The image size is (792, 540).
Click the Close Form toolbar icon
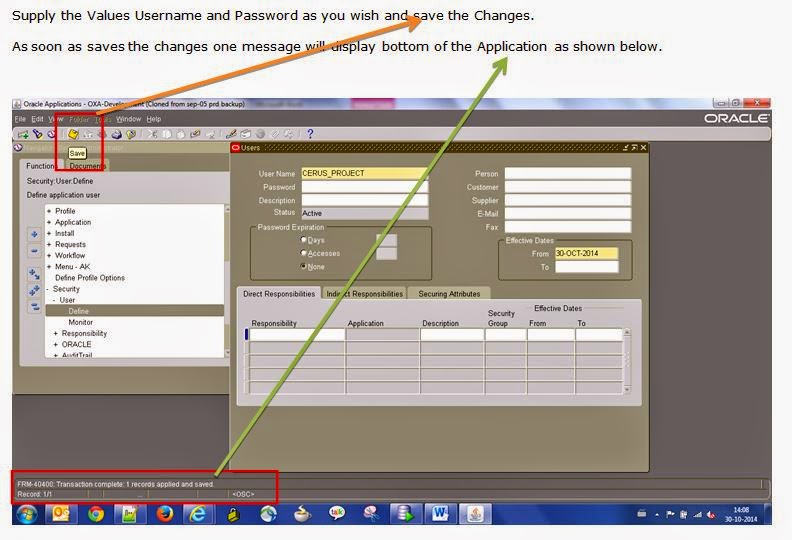(131, 134)
